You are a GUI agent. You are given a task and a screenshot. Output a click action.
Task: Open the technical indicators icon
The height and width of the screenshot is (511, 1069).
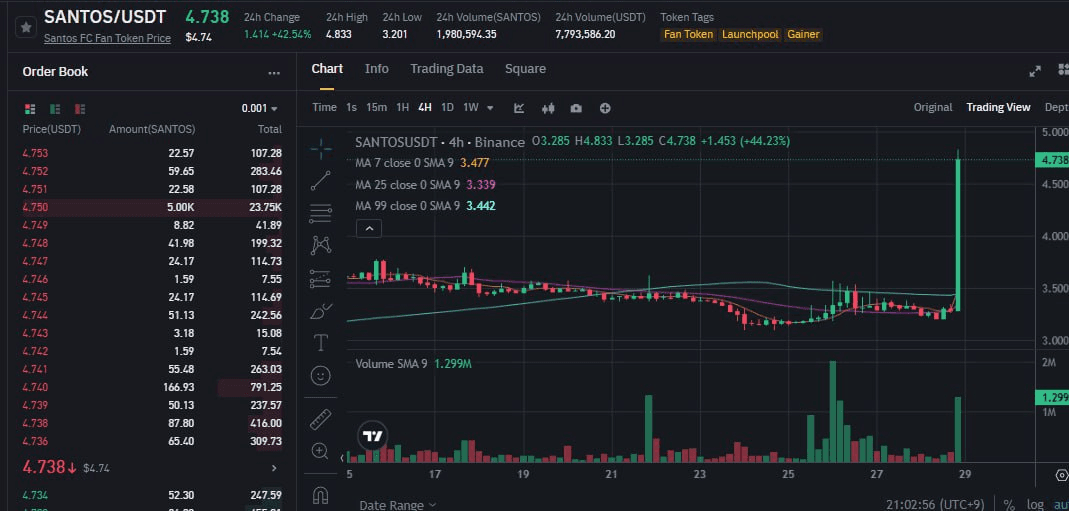519,108
